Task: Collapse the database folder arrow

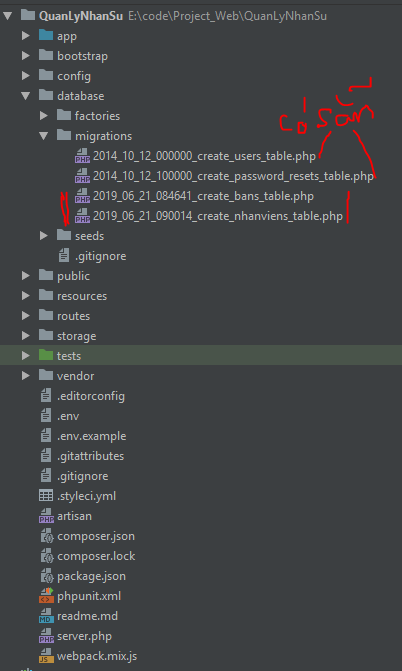Action: pos(26,96)
